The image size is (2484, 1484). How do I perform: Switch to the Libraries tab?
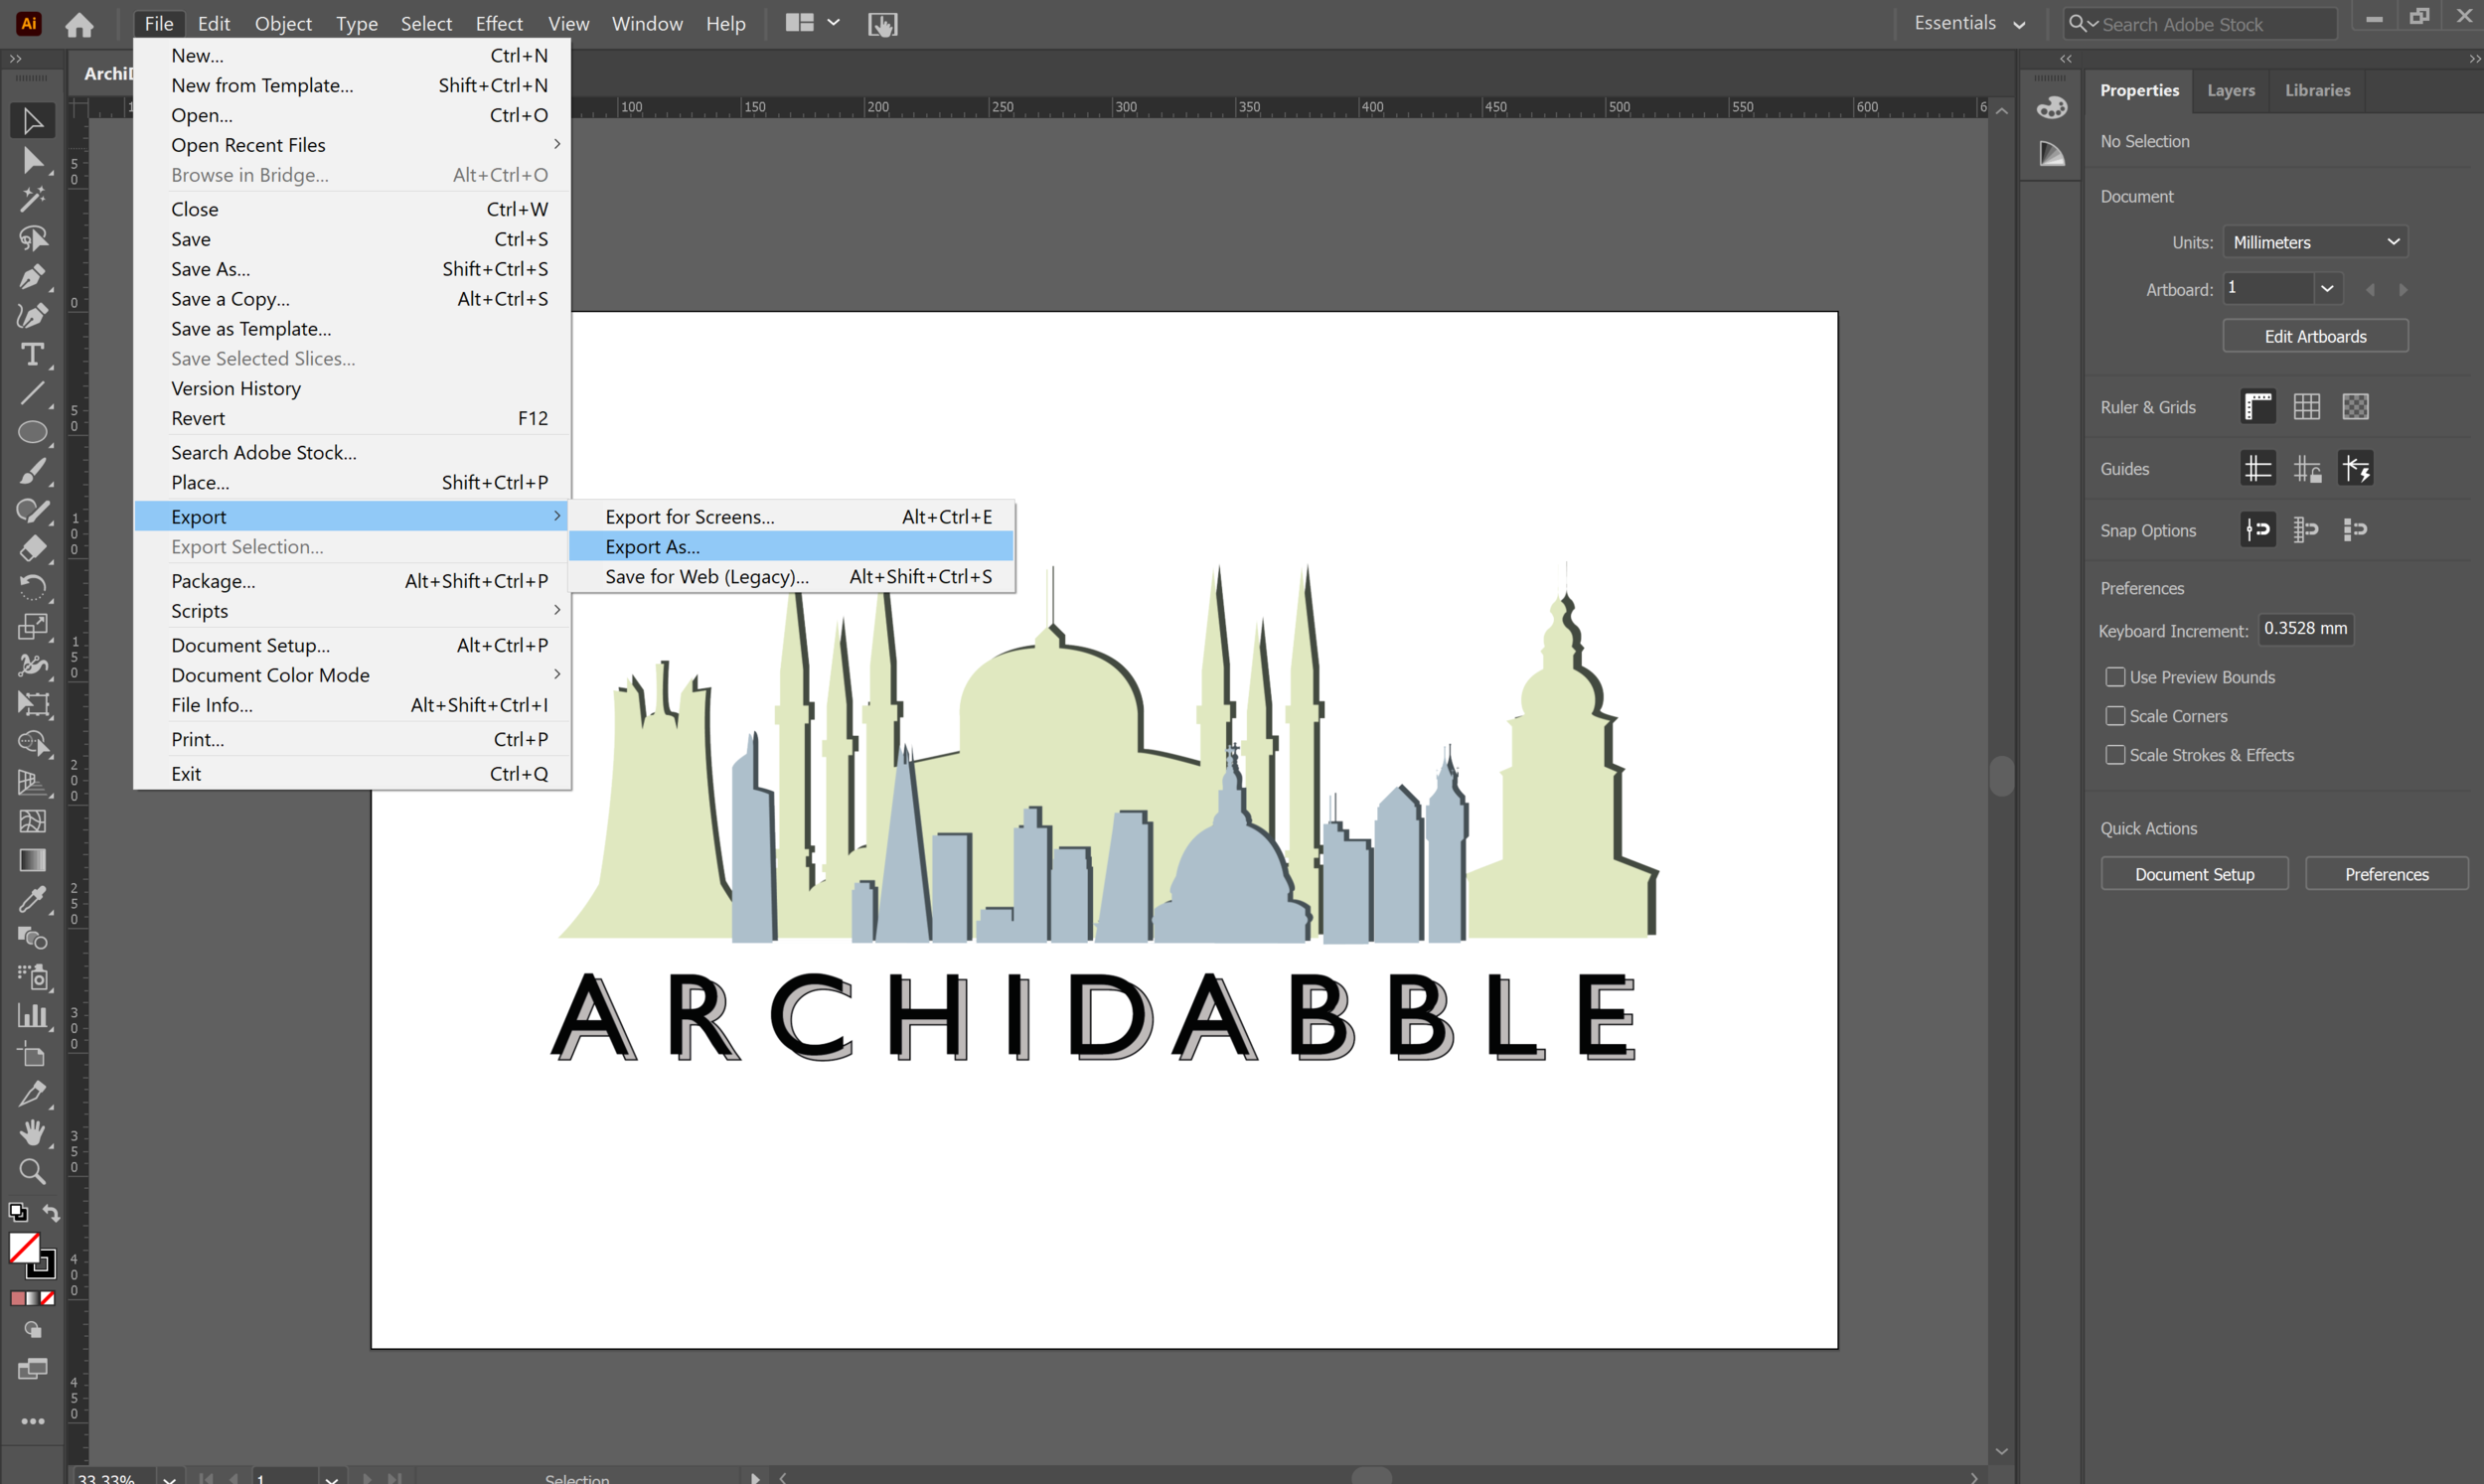[x=2317, y=90]
